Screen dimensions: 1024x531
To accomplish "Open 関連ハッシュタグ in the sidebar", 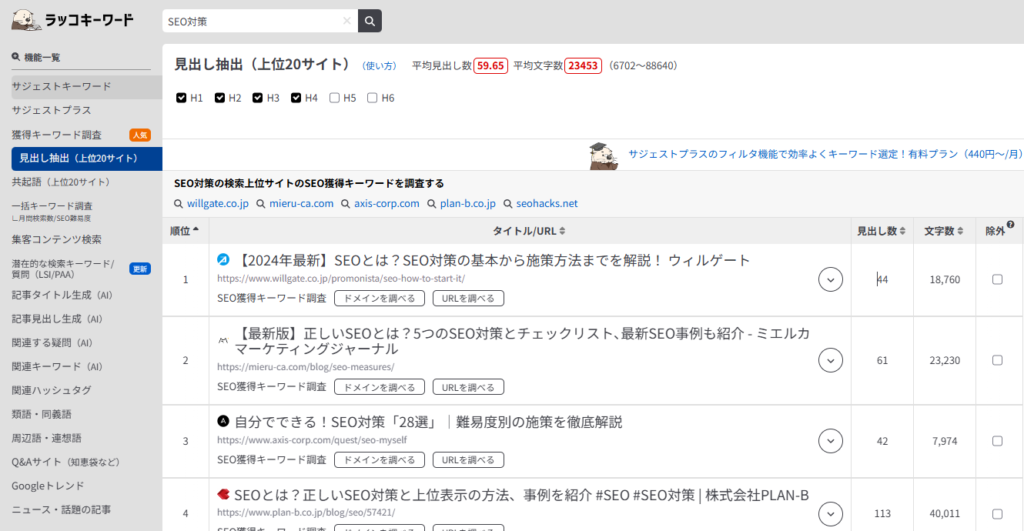I will pos(52,391).
